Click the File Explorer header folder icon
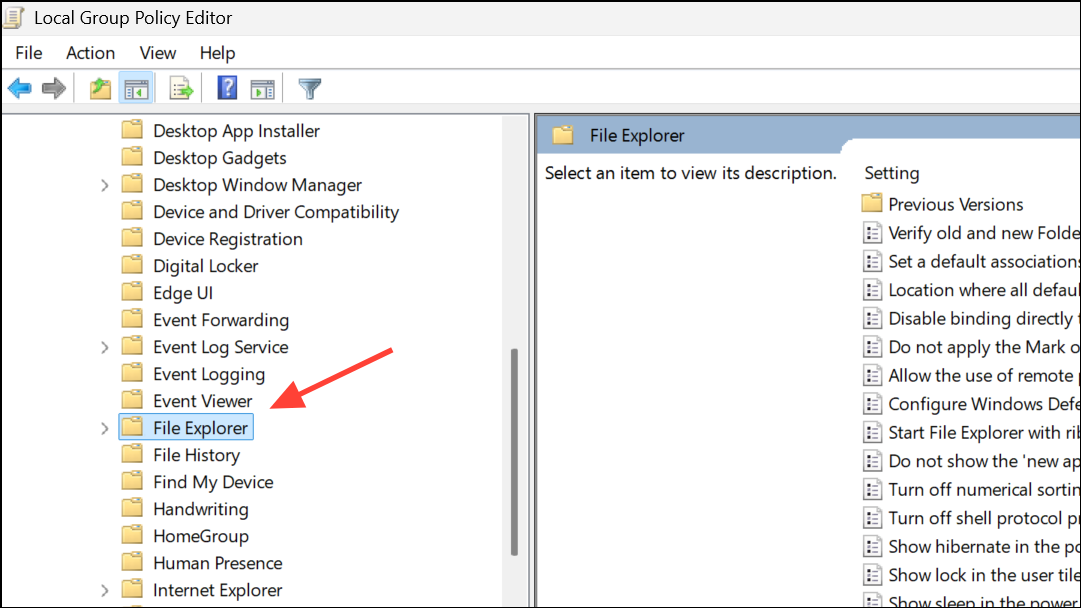Image resolution: width=1081 pixels, height=608 pixels. [563, 135]
